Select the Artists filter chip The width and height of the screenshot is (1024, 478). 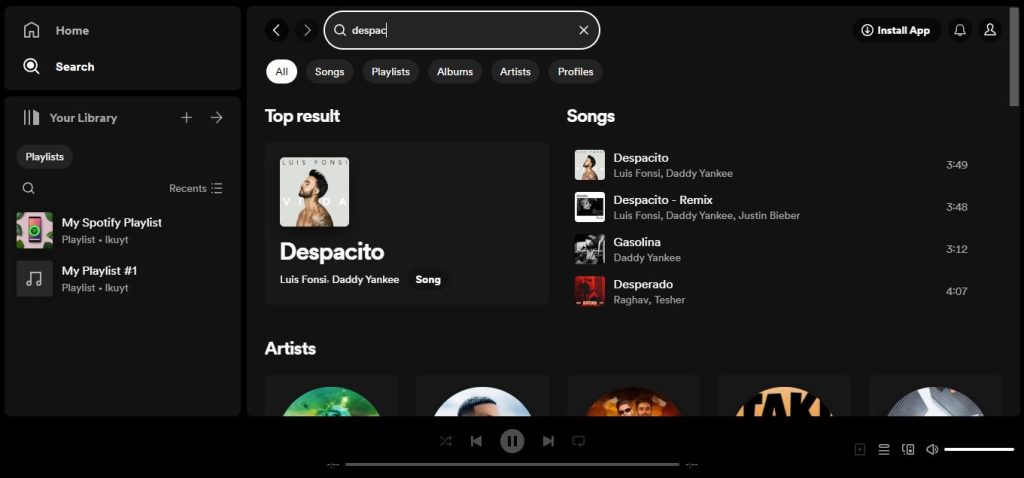click(x=515, y=72)
